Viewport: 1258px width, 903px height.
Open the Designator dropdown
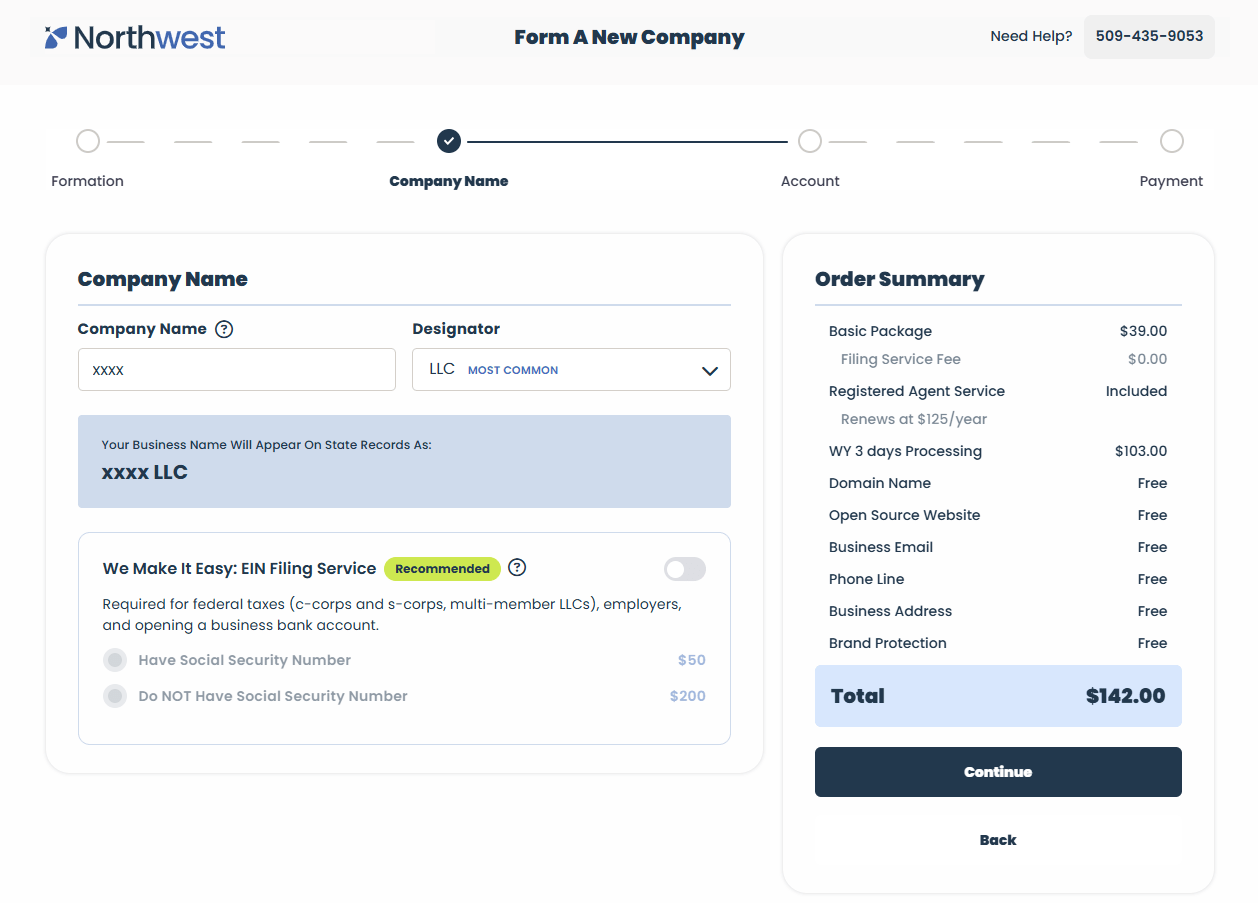(571, 369)
